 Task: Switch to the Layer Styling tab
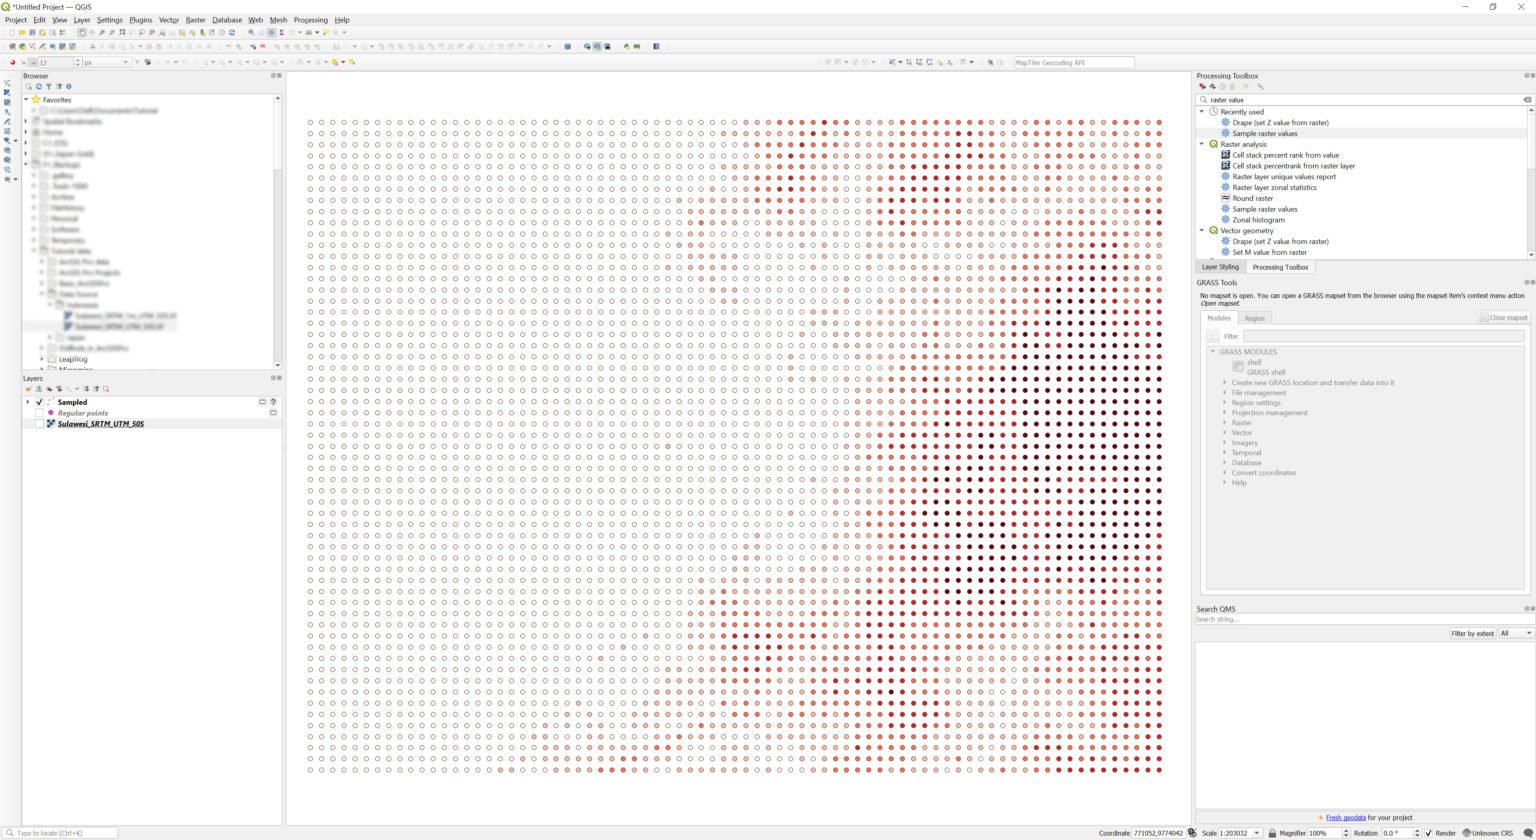pyautogui.click(x=1220, y=267)
